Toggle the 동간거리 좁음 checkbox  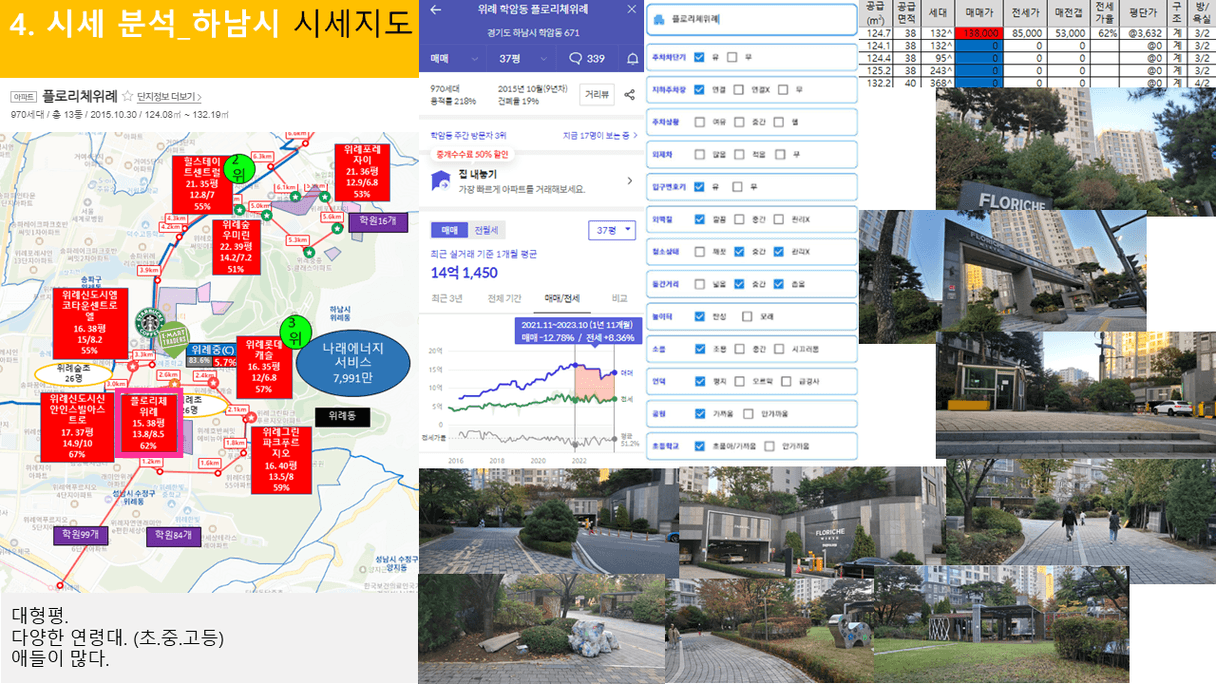click(x=779, y=284)
